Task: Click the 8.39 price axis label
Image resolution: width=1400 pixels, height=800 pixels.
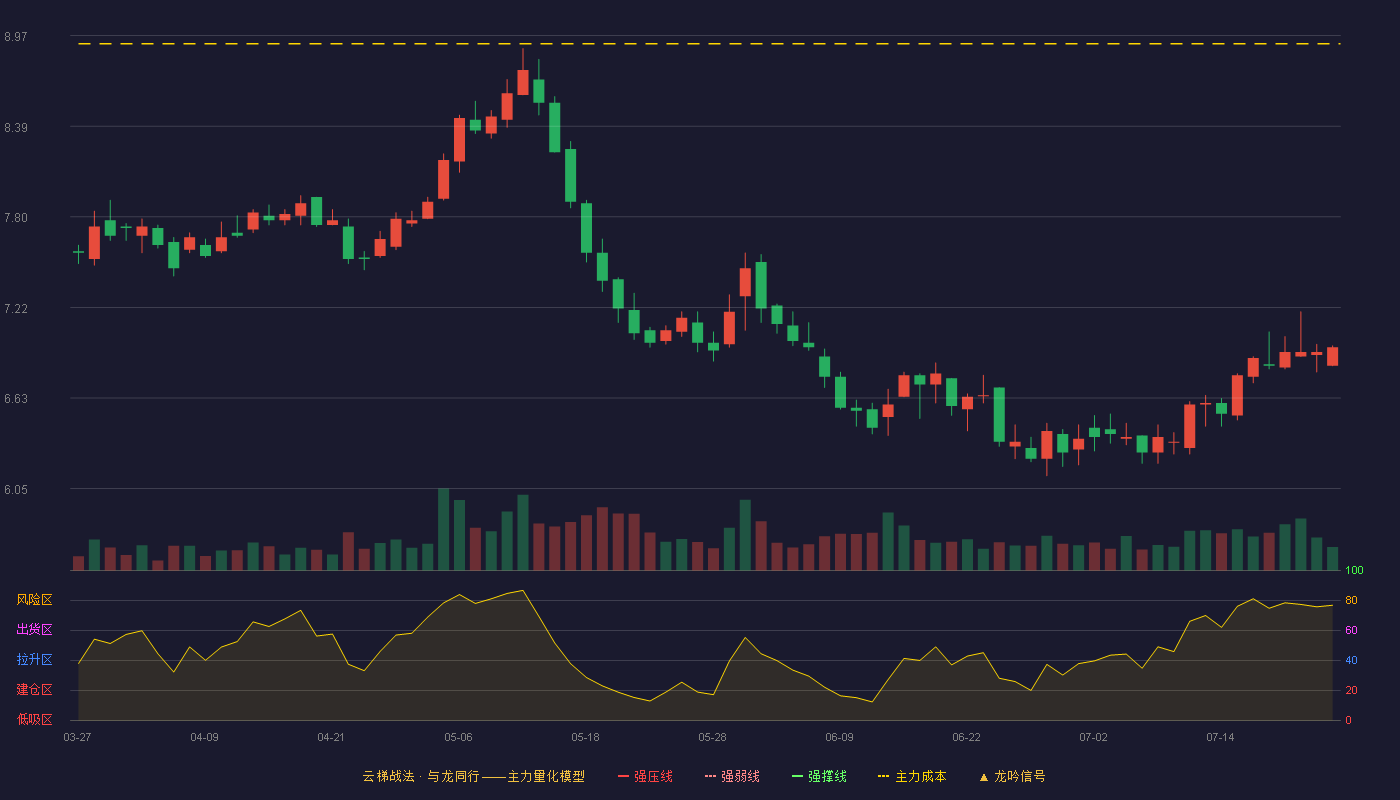Action: tap(15, 128)
